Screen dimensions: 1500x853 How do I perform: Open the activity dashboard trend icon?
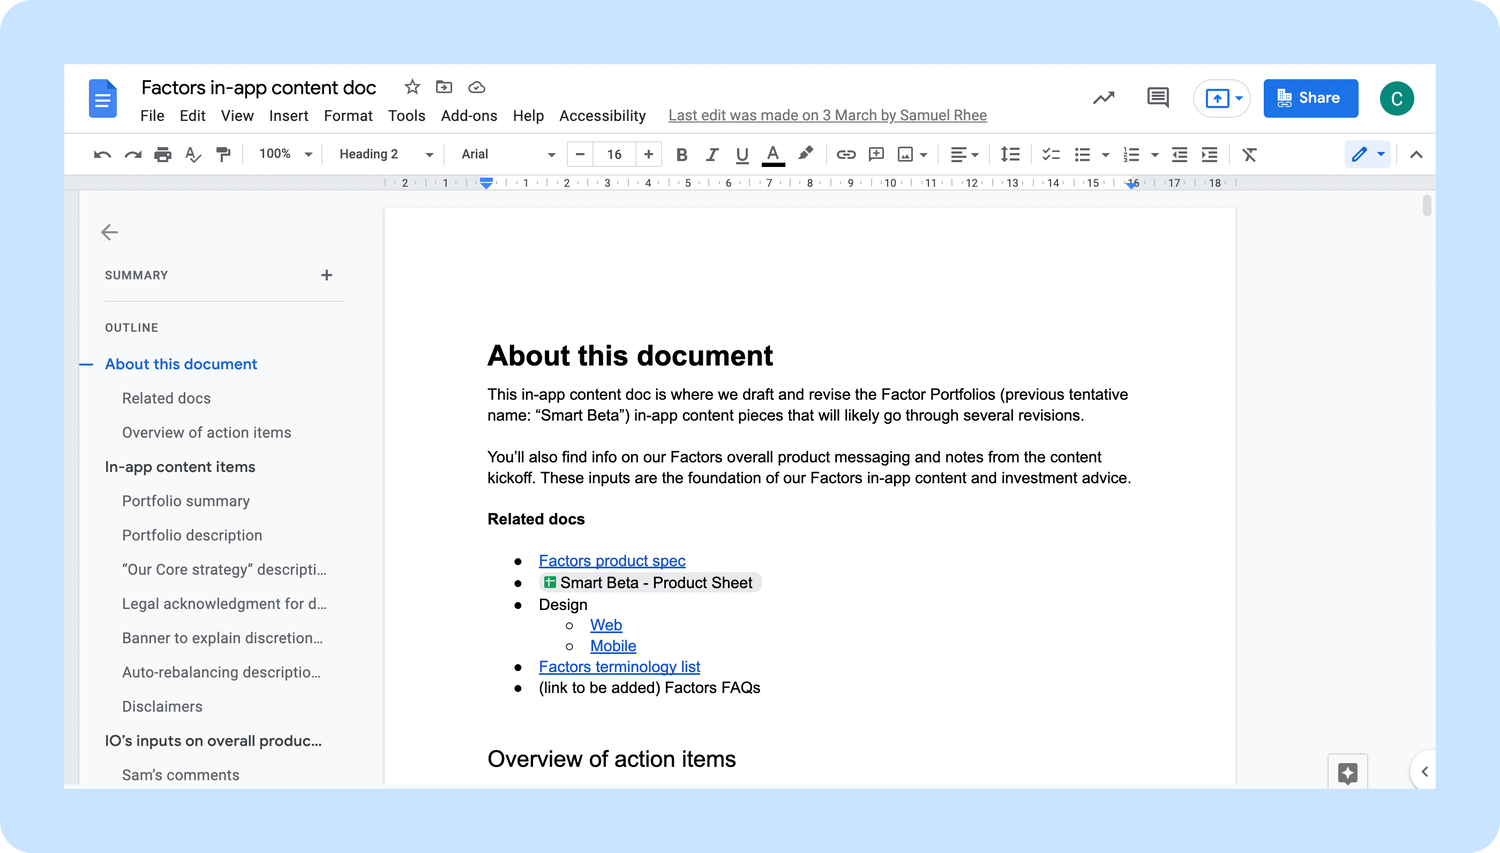click(x=1103, y=98)
